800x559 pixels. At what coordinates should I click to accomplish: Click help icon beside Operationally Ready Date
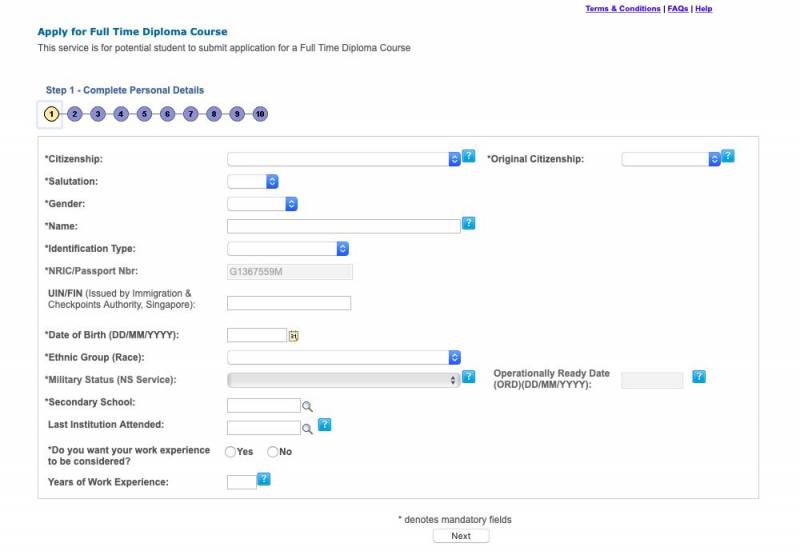pos(699,377)
